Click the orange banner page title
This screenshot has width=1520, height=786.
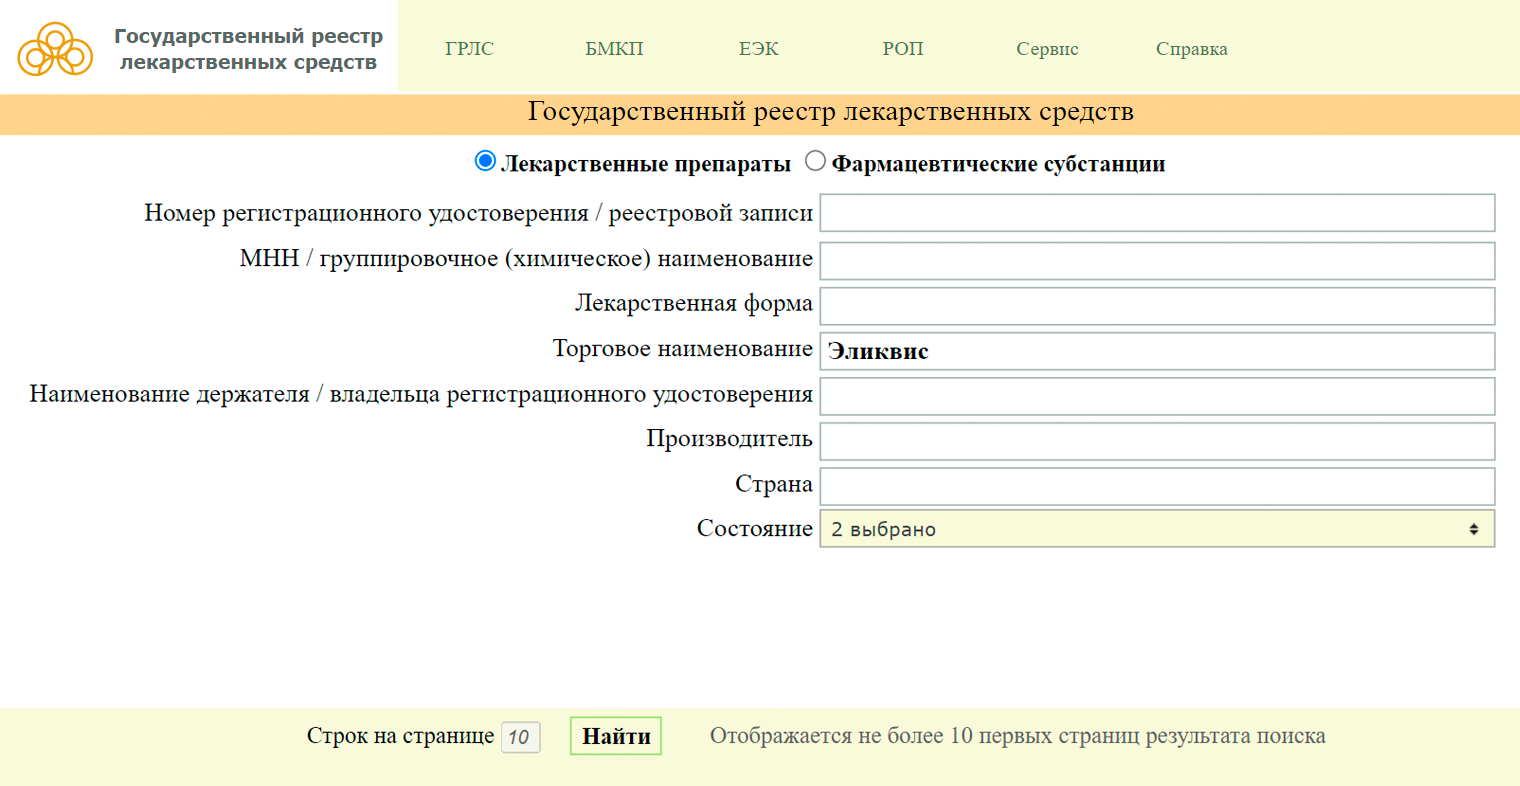tap(831, 112)
